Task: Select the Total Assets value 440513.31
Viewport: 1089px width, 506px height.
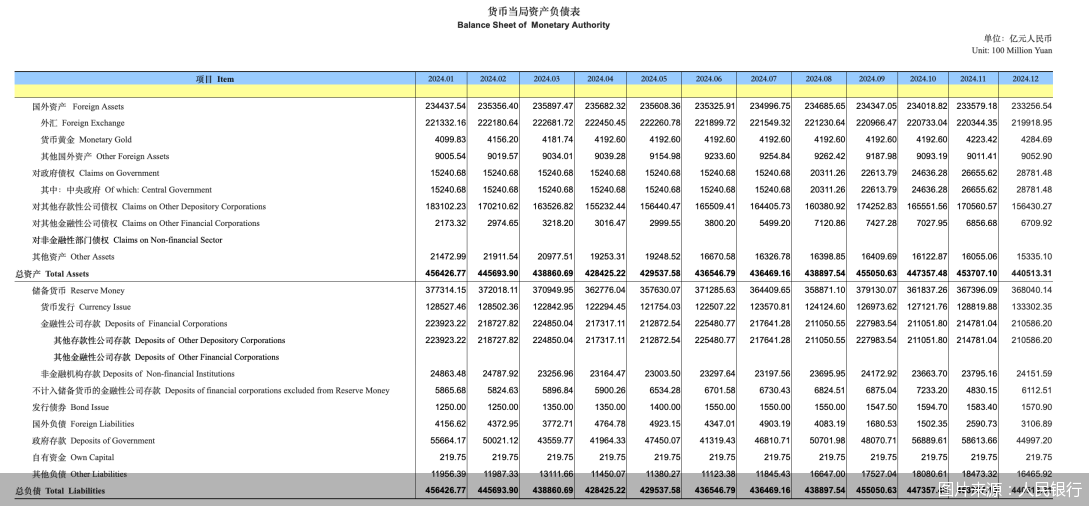Action: coord(1031,274)
